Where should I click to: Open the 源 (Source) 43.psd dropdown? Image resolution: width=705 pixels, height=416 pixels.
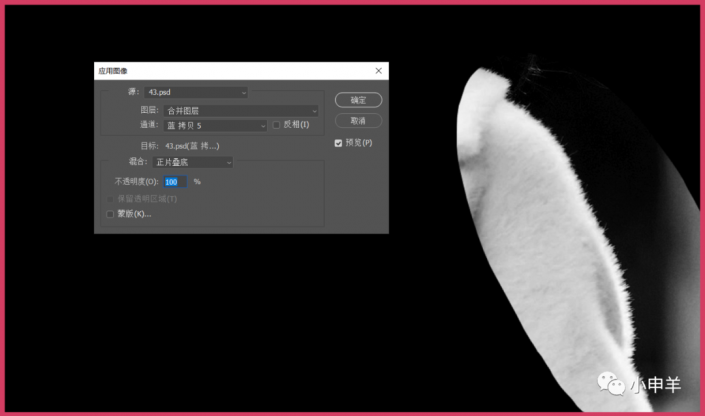tap(196, 92)
